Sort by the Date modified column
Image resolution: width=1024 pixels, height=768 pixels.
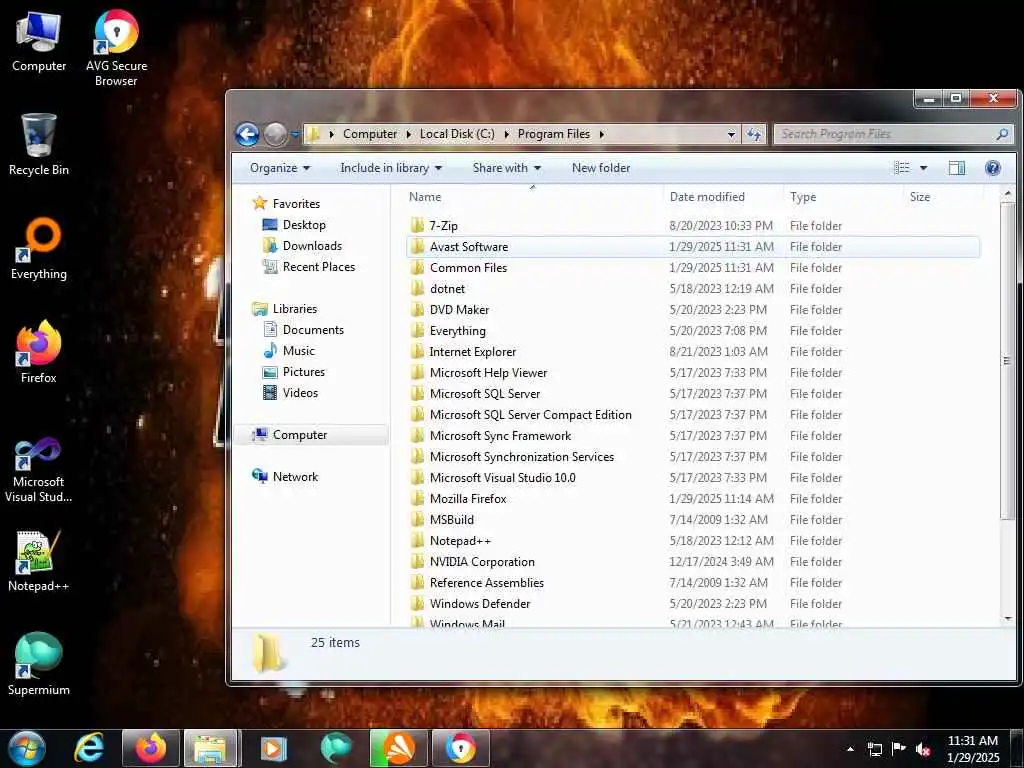tap(722, 197)
